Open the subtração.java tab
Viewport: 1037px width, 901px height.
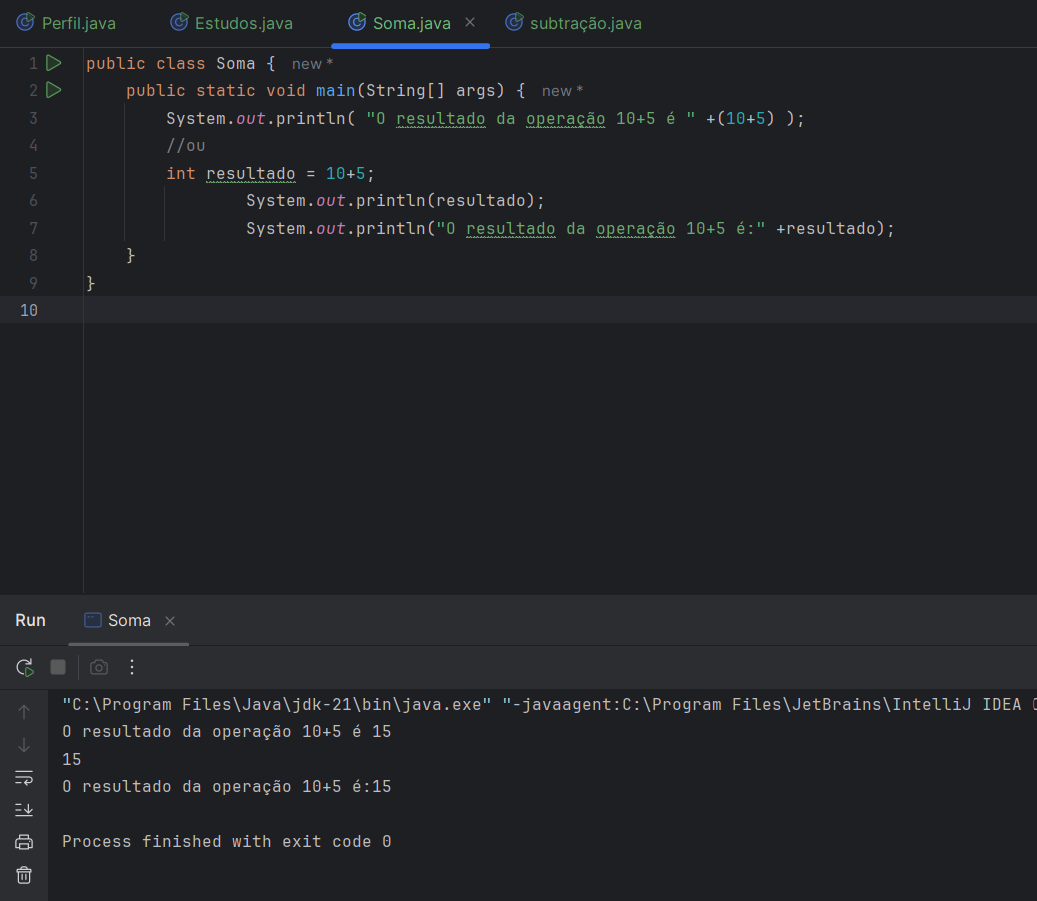click(x=573, y=23)
